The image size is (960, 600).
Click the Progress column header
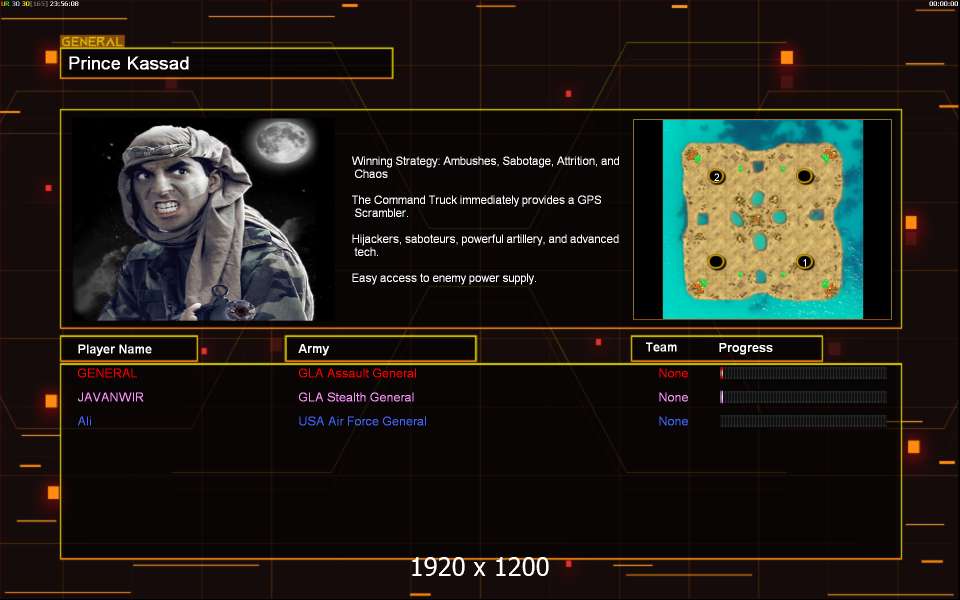tap(745, 348)
